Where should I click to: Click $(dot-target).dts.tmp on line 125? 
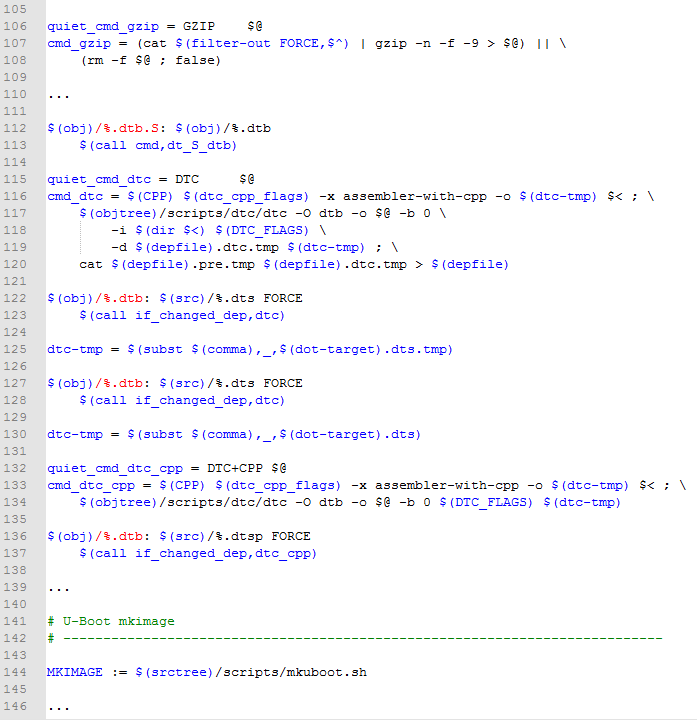point(365,349)
